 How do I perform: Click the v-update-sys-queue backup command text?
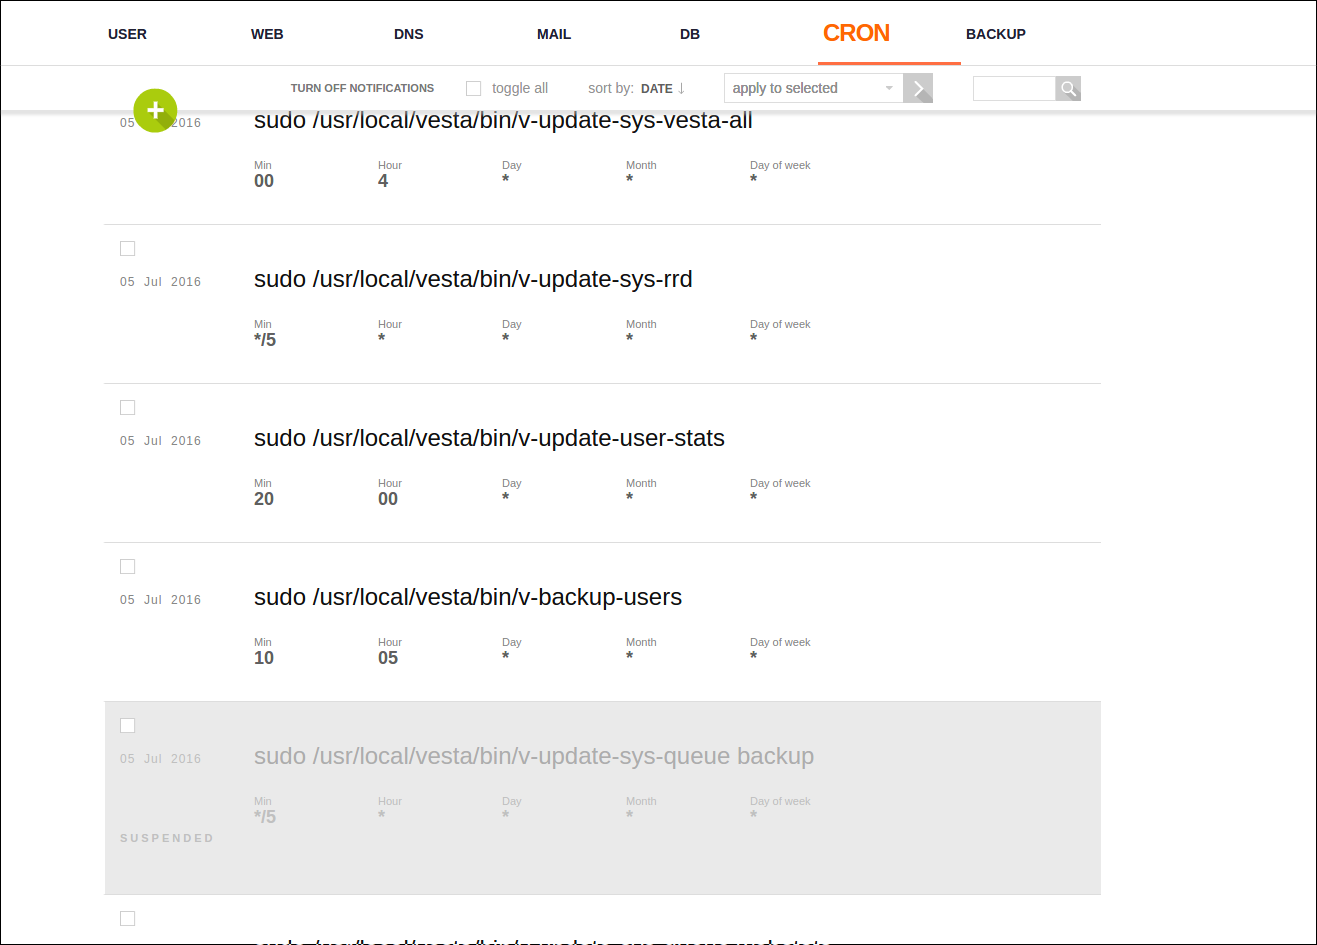coord(534,756)
